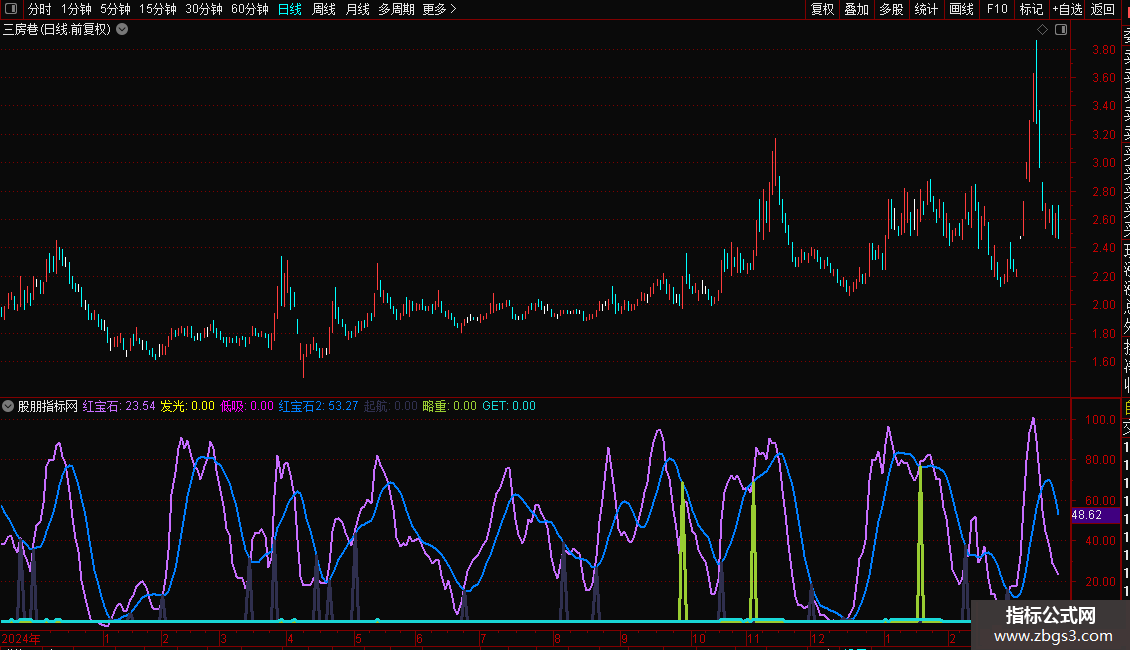
Task: Click the 100.0 indicator axis label
Action: [x=1100, y=419]
